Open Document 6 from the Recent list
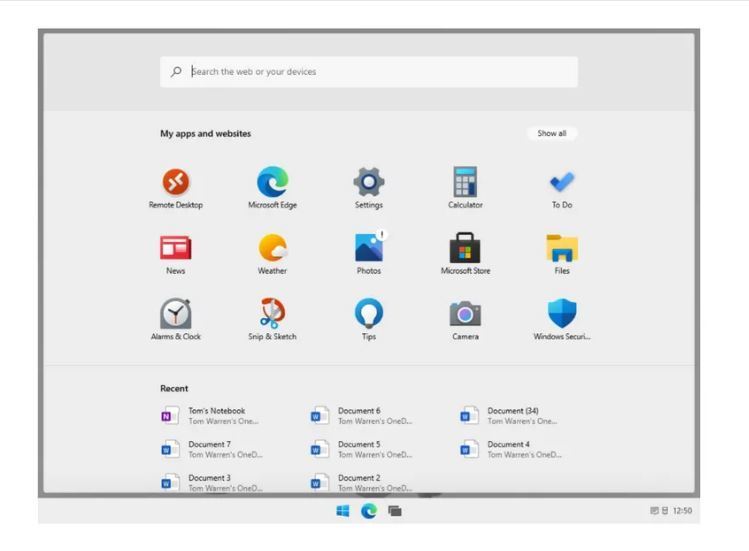 (360, 415)
